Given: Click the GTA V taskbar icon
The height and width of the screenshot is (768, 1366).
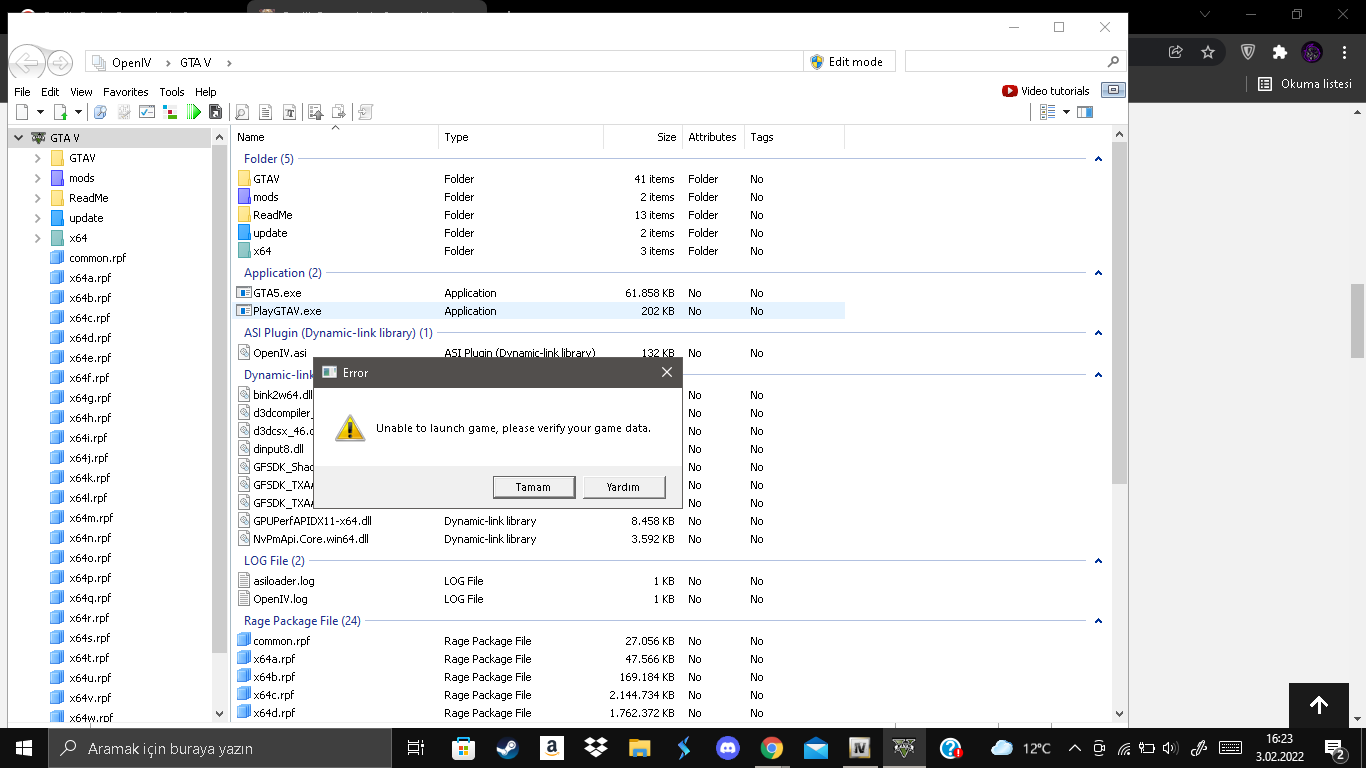Looking at the screenshot, I should click(x=905, y=748).
